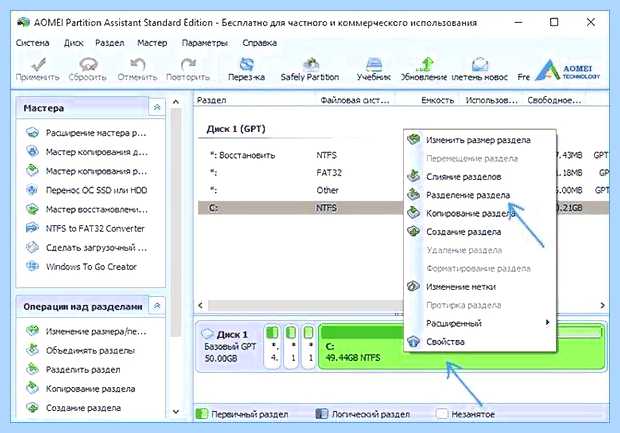Viewport: 620px width, 433px height.
Task: Choose Создание раздела in context menu
Action: [480, 232]
